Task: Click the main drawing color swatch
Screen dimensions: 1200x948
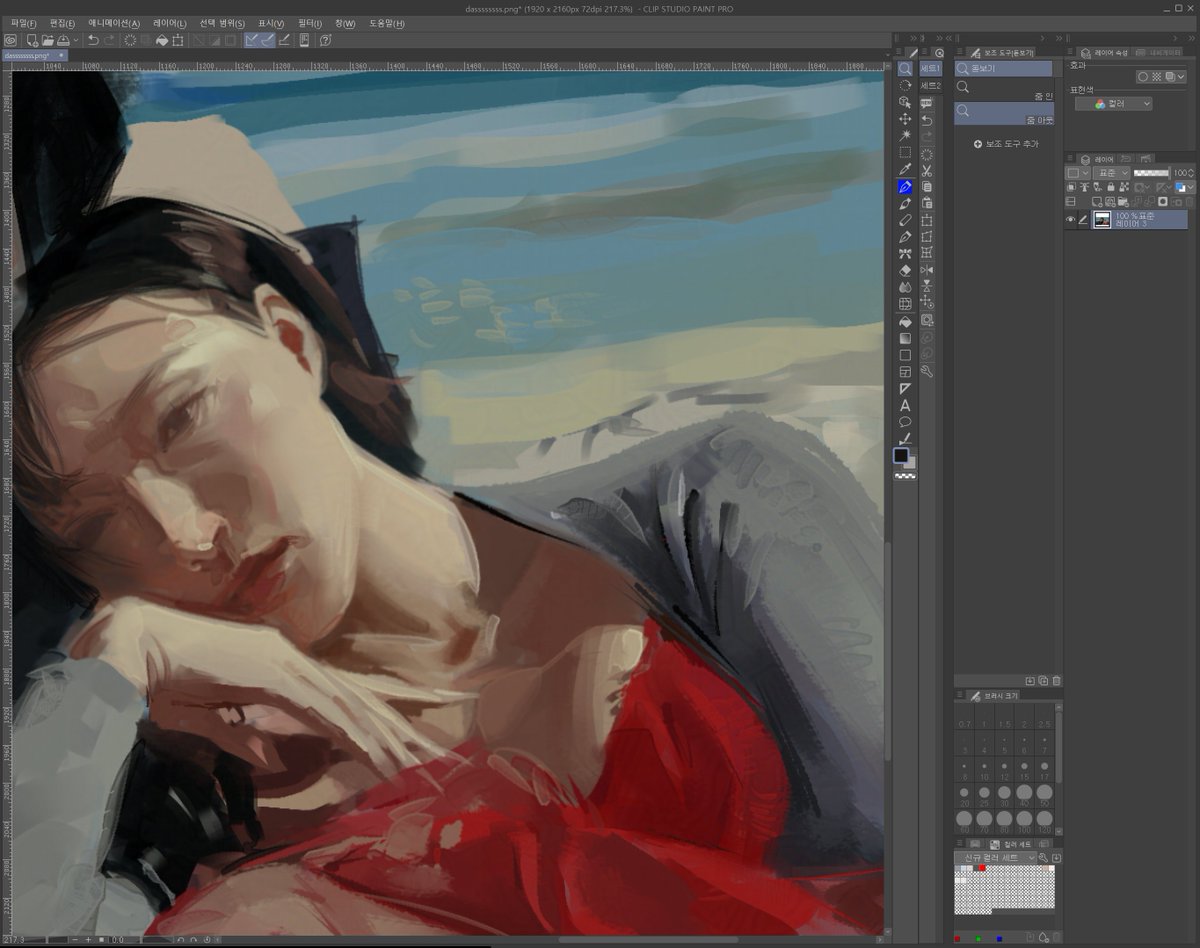Action: coord(900,455)
